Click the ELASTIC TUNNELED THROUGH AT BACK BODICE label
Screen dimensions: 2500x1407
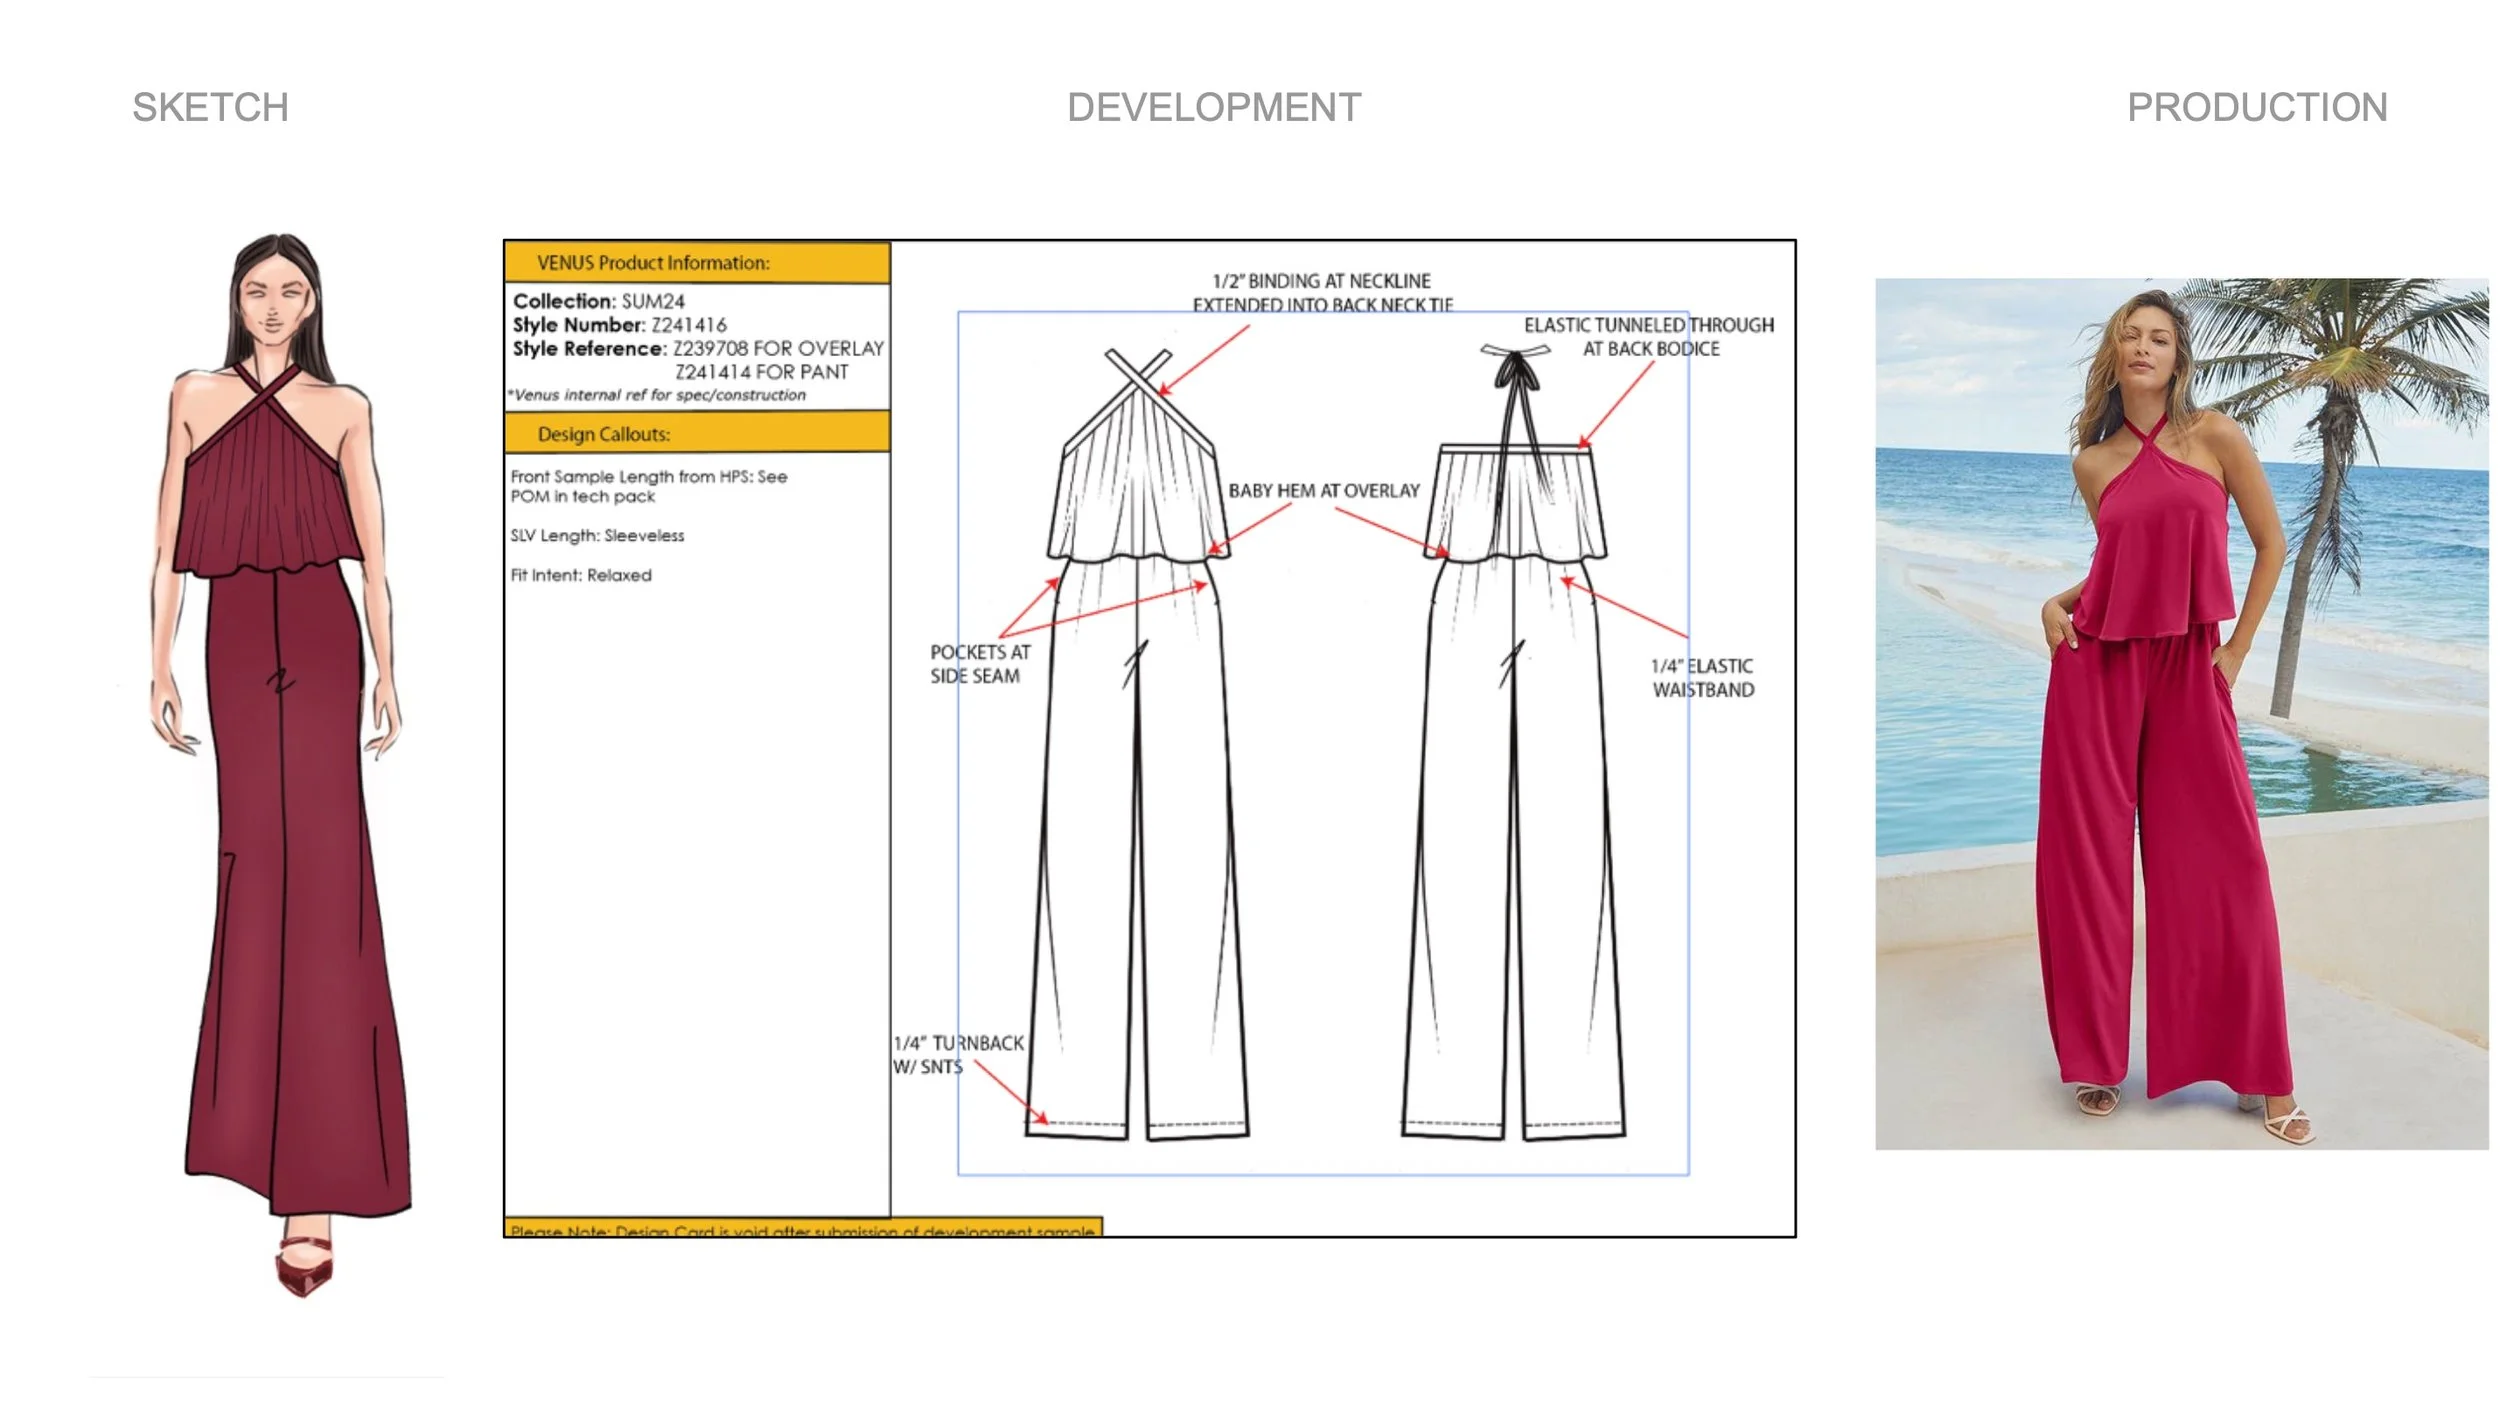pyautogui.click(x=1648, y=337)
